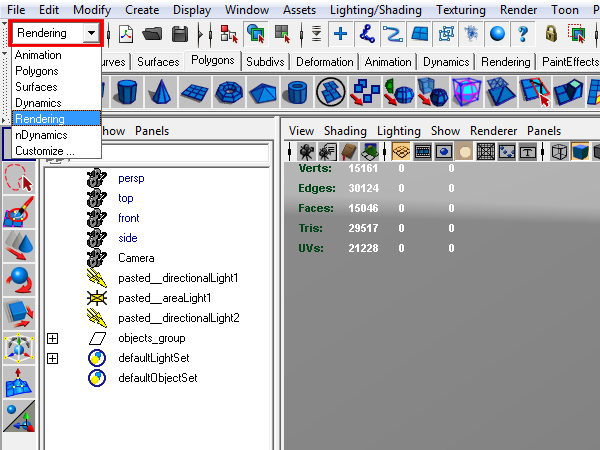Toggle the handles selection mask plus icon
The width and height of the screenshot is (600, 450).
click(340, 34)
